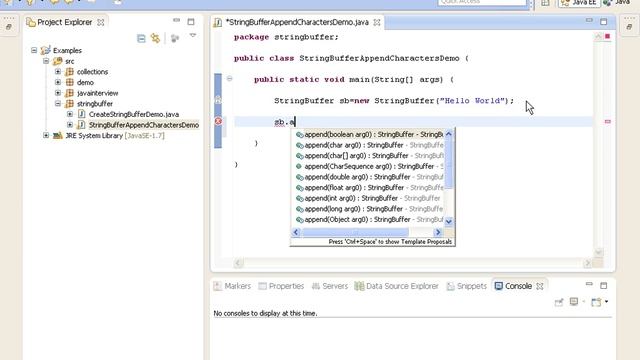This screenshot has width=640, height=360.
Task: Click Pin Console icon
Action: tap(559, 302)
